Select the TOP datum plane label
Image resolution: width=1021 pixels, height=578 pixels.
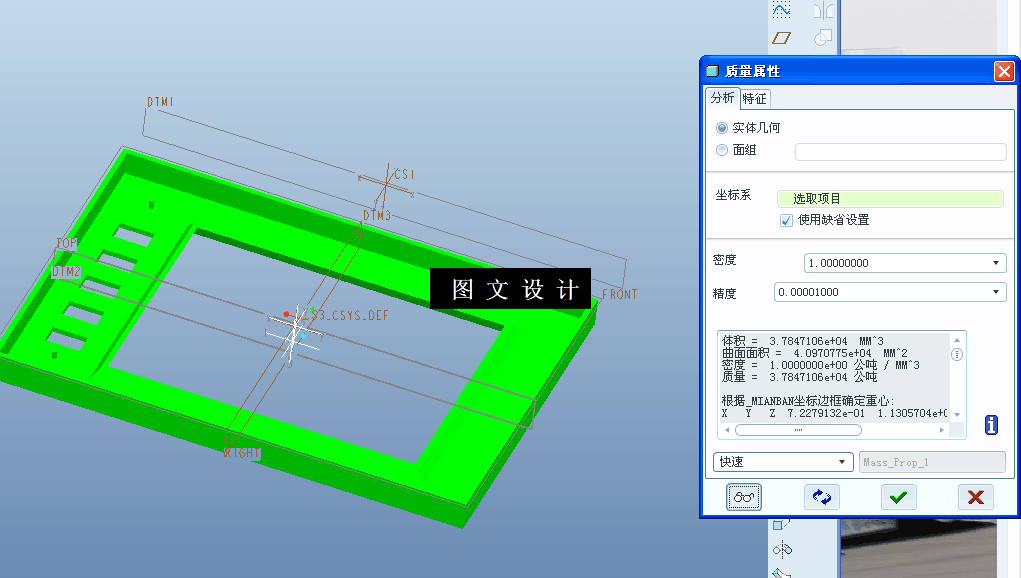tap(66, 243)
